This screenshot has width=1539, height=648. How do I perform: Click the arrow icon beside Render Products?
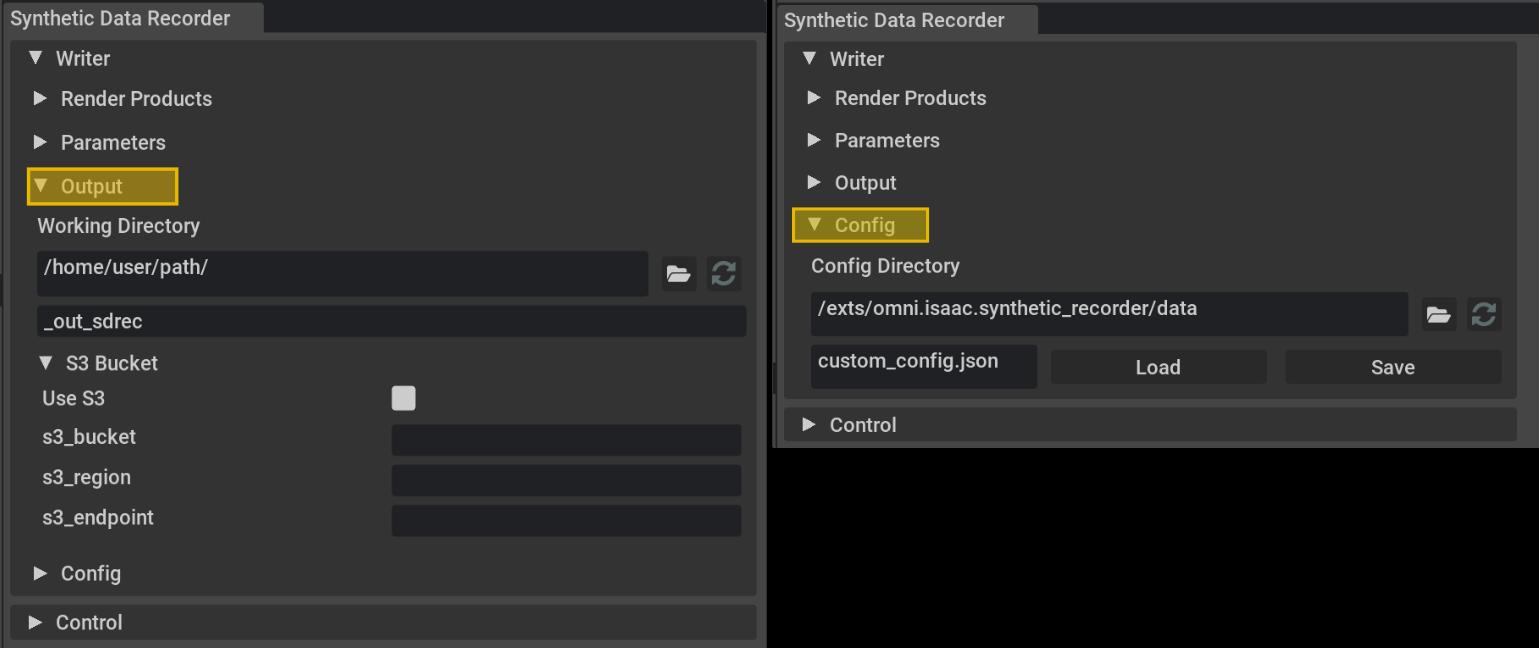point(40,99)
